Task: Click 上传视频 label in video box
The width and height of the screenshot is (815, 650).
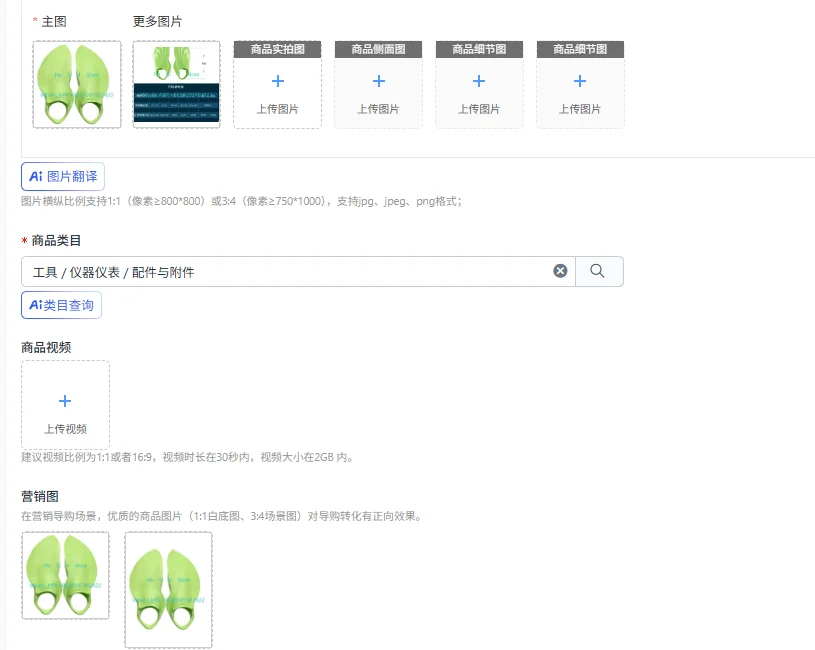Action: [x=65, y=429]
